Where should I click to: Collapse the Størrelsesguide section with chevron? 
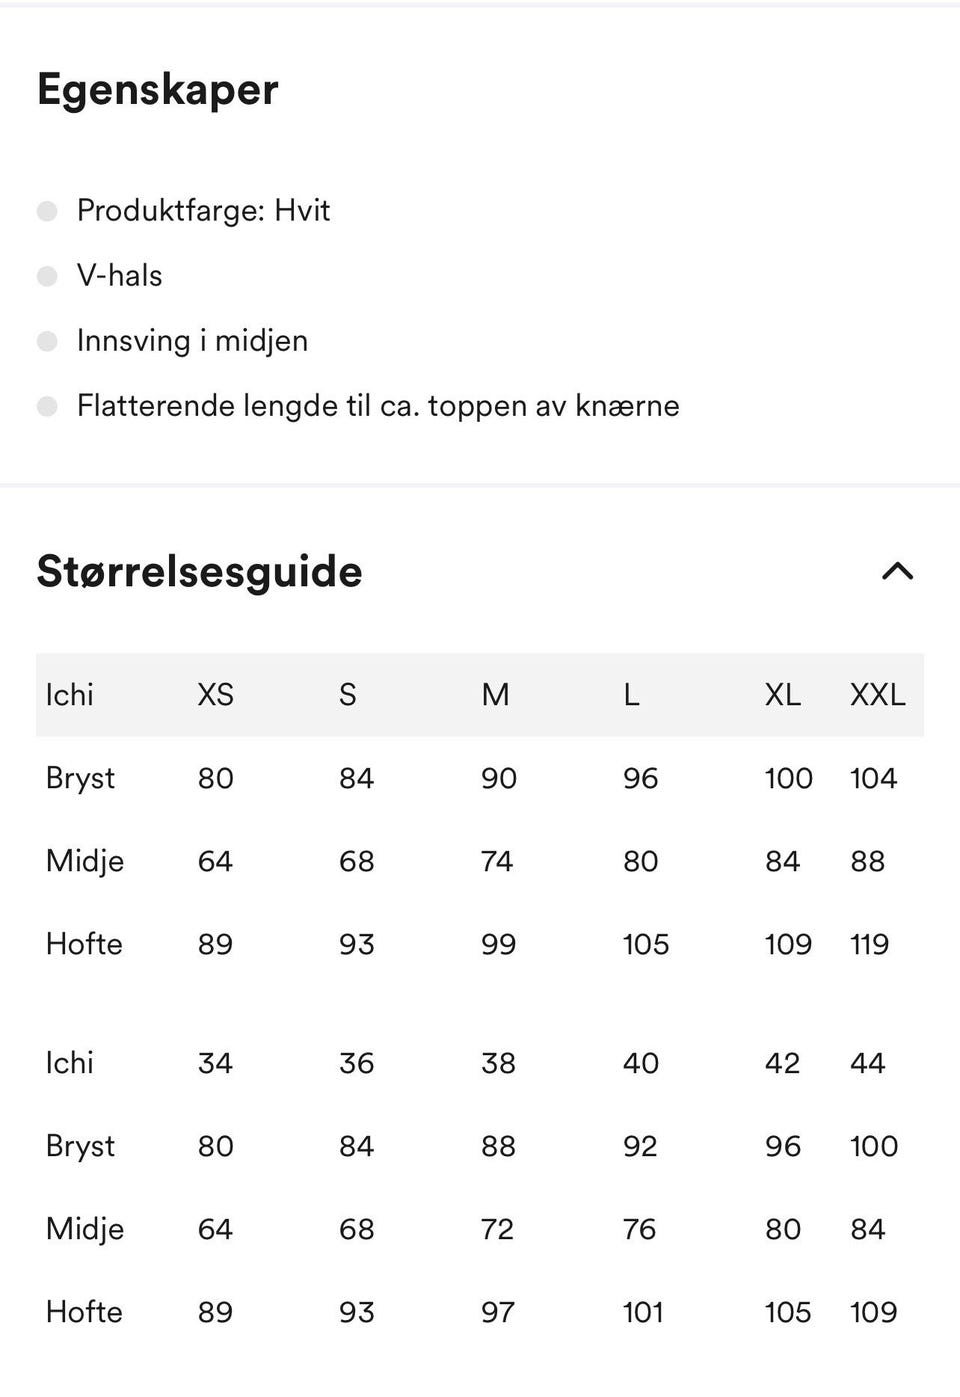click(897, 571)
